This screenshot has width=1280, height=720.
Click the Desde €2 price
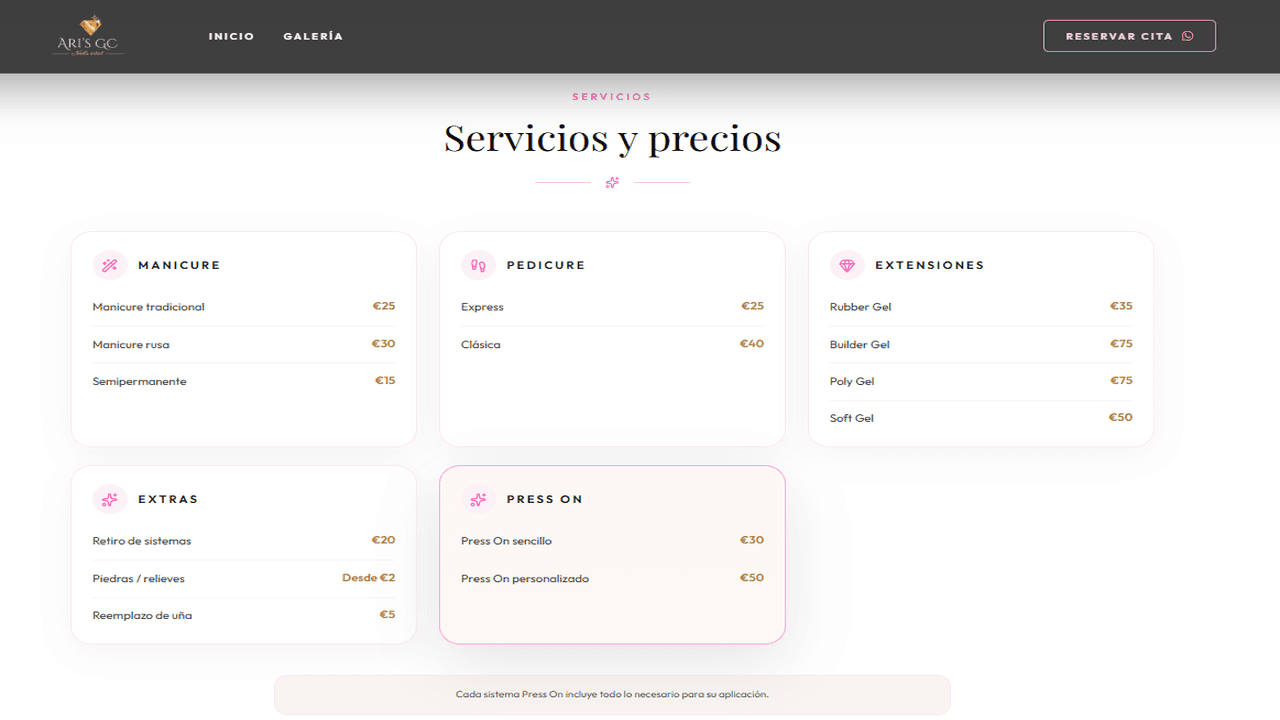369,577
